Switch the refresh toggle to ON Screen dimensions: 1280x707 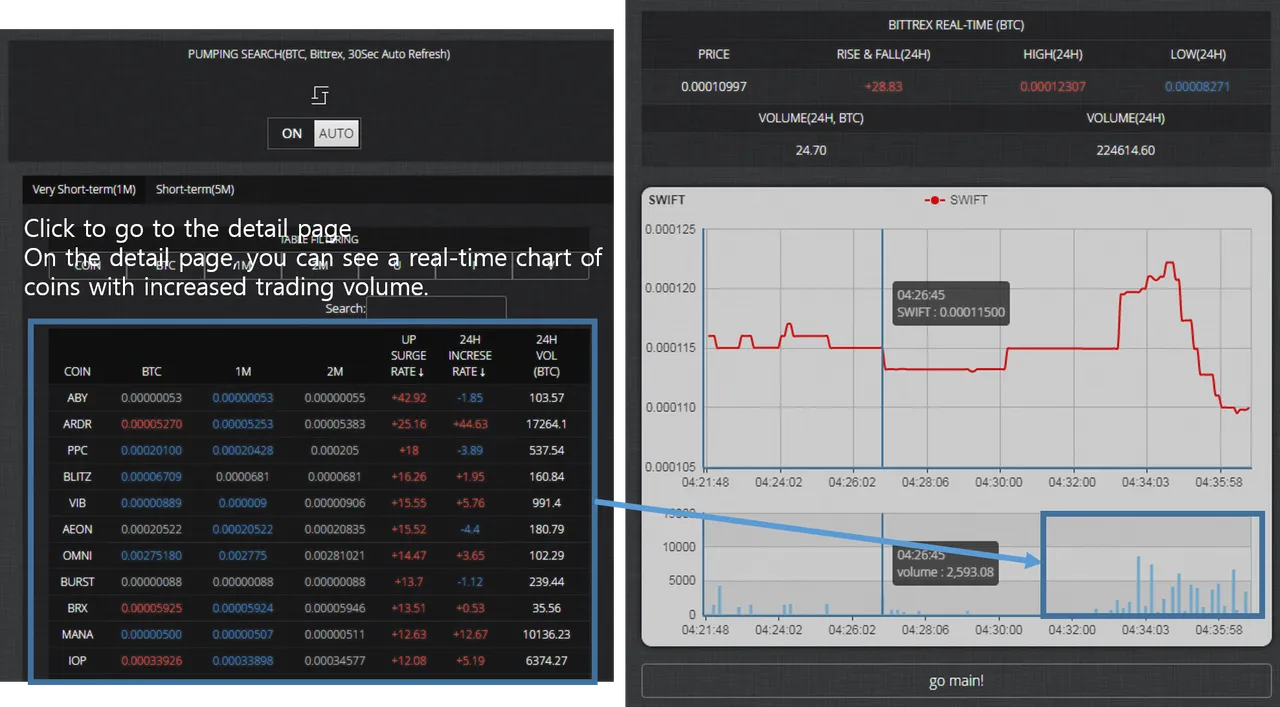(x=291, y=134)
